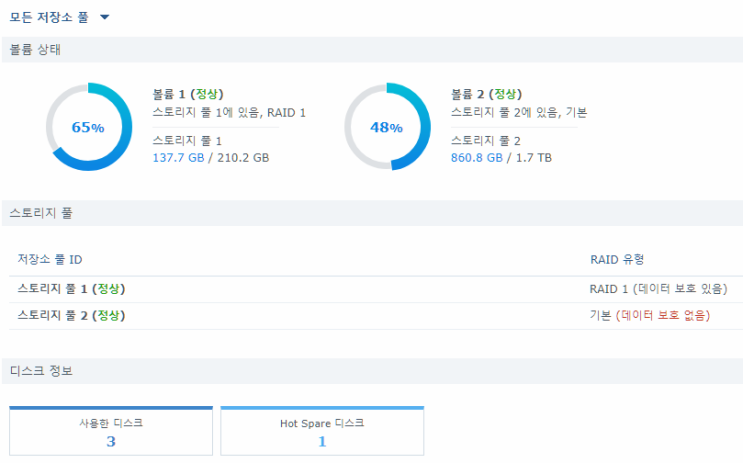This screenshot has width=743, height=463.
Task: Click the 65% usage donut chart
Action: coord(89,127)
